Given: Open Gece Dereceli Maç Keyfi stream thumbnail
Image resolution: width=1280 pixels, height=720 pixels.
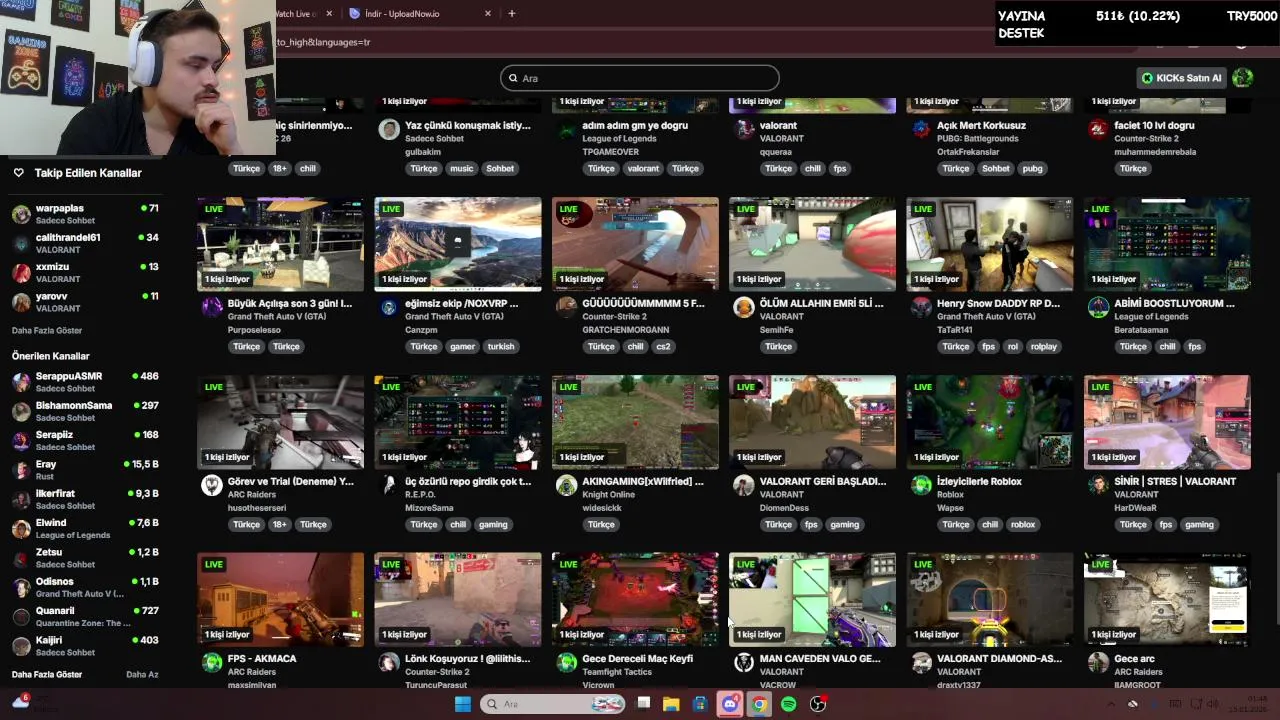Looking at the screenshot, I should point(635,599).
